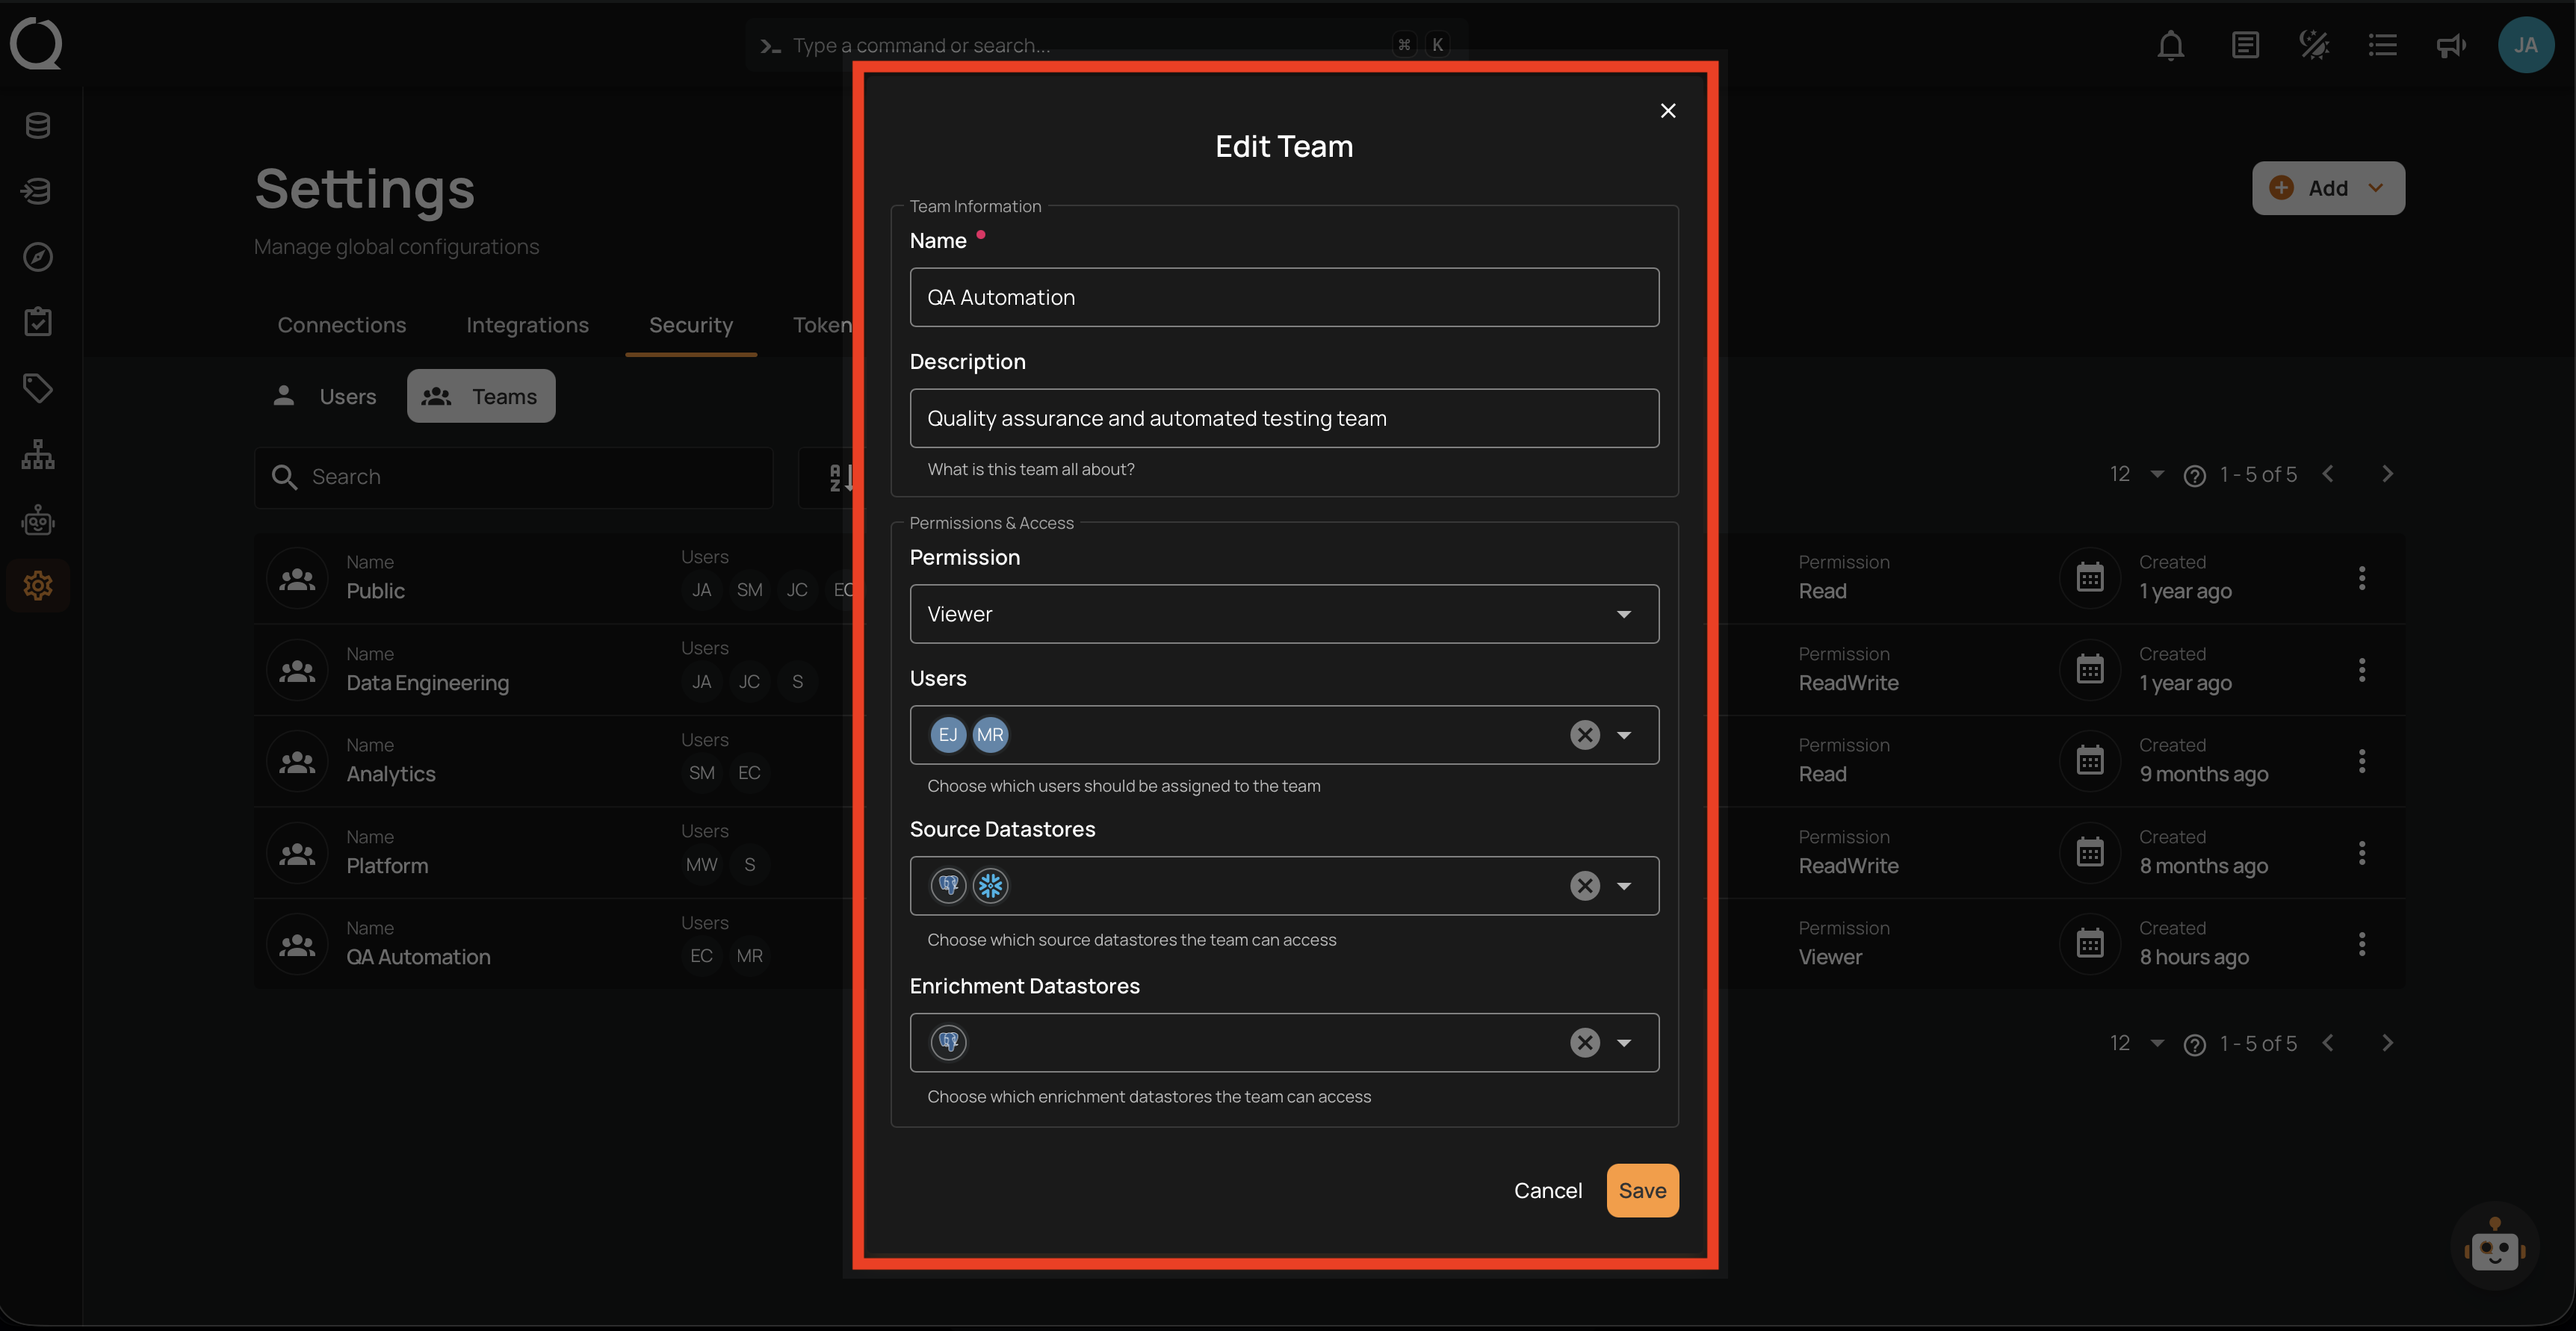The width and height of the screenshot is (2576, 1331).
Task: Click the sort A-Z icon beside search
Action: (841, 478)
